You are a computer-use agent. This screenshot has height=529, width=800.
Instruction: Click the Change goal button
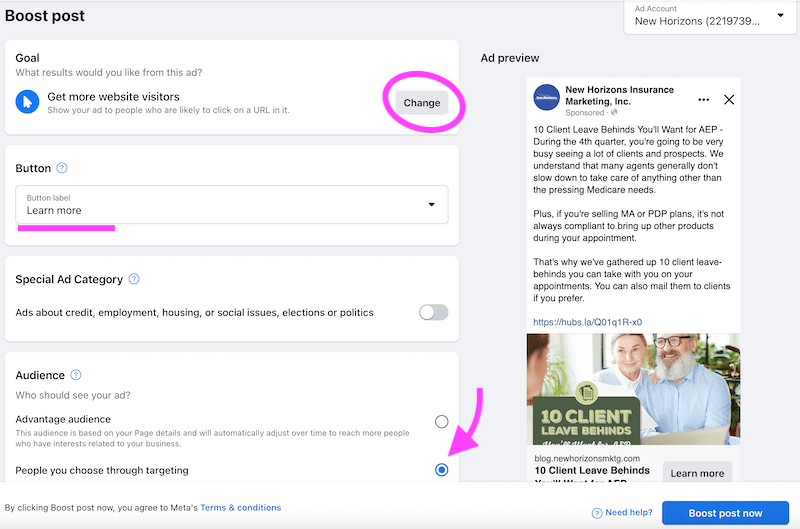tap(421, 103)
